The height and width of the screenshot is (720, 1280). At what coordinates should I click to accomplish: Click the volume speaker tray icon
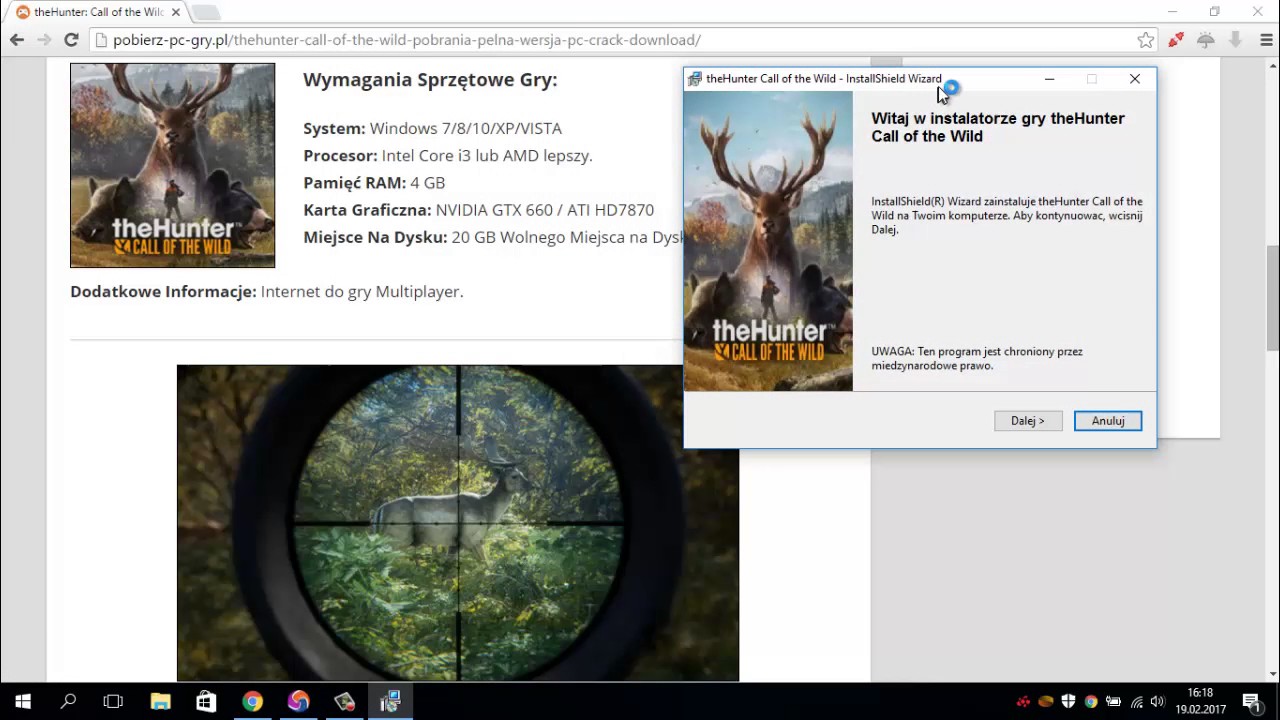(x=1158, y=702)
